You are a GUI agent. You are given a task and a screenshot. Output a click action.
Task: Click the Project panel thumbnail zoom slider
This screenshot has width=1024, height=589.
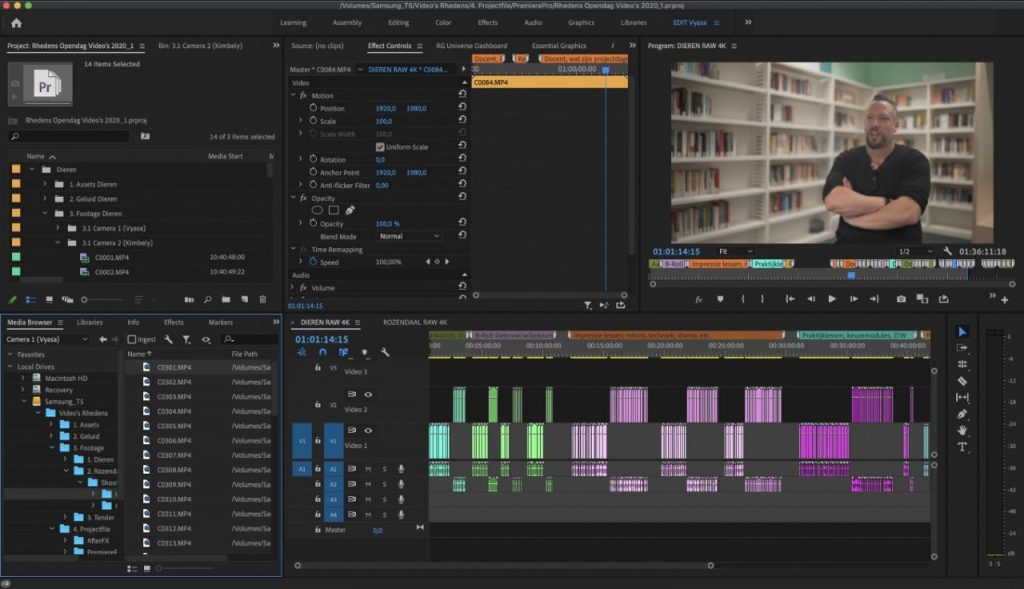pos(85,299)
